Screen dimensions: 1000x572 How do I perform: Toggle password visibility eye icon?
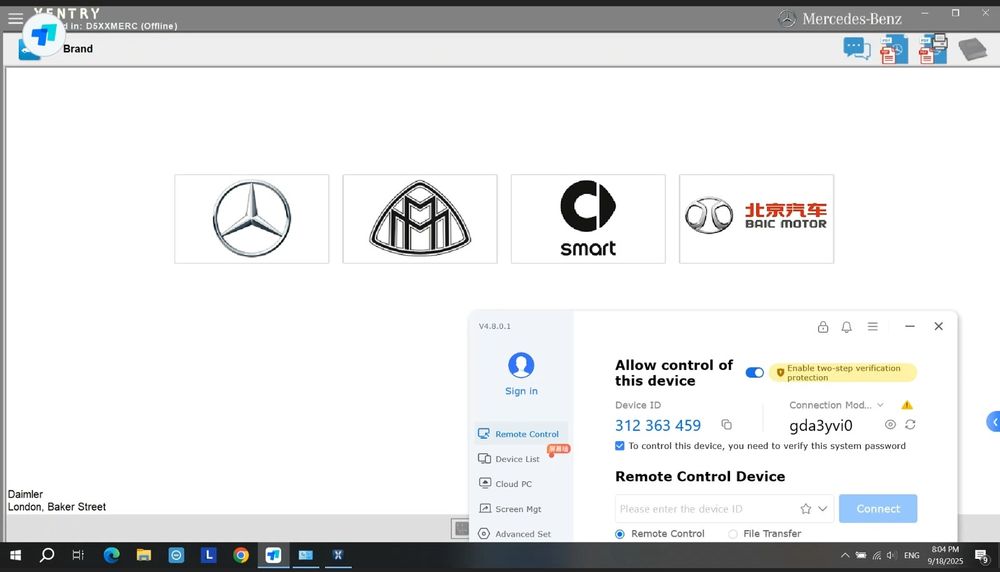(890, 424)
